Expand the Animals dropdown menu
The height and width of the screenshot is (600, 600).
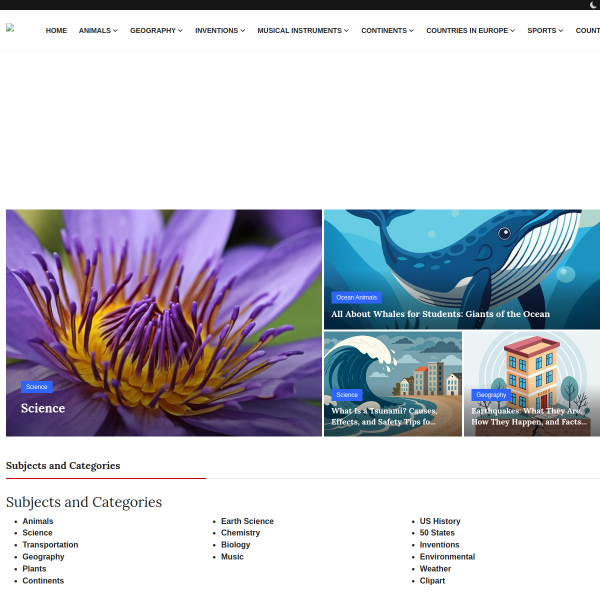point(98,31)
